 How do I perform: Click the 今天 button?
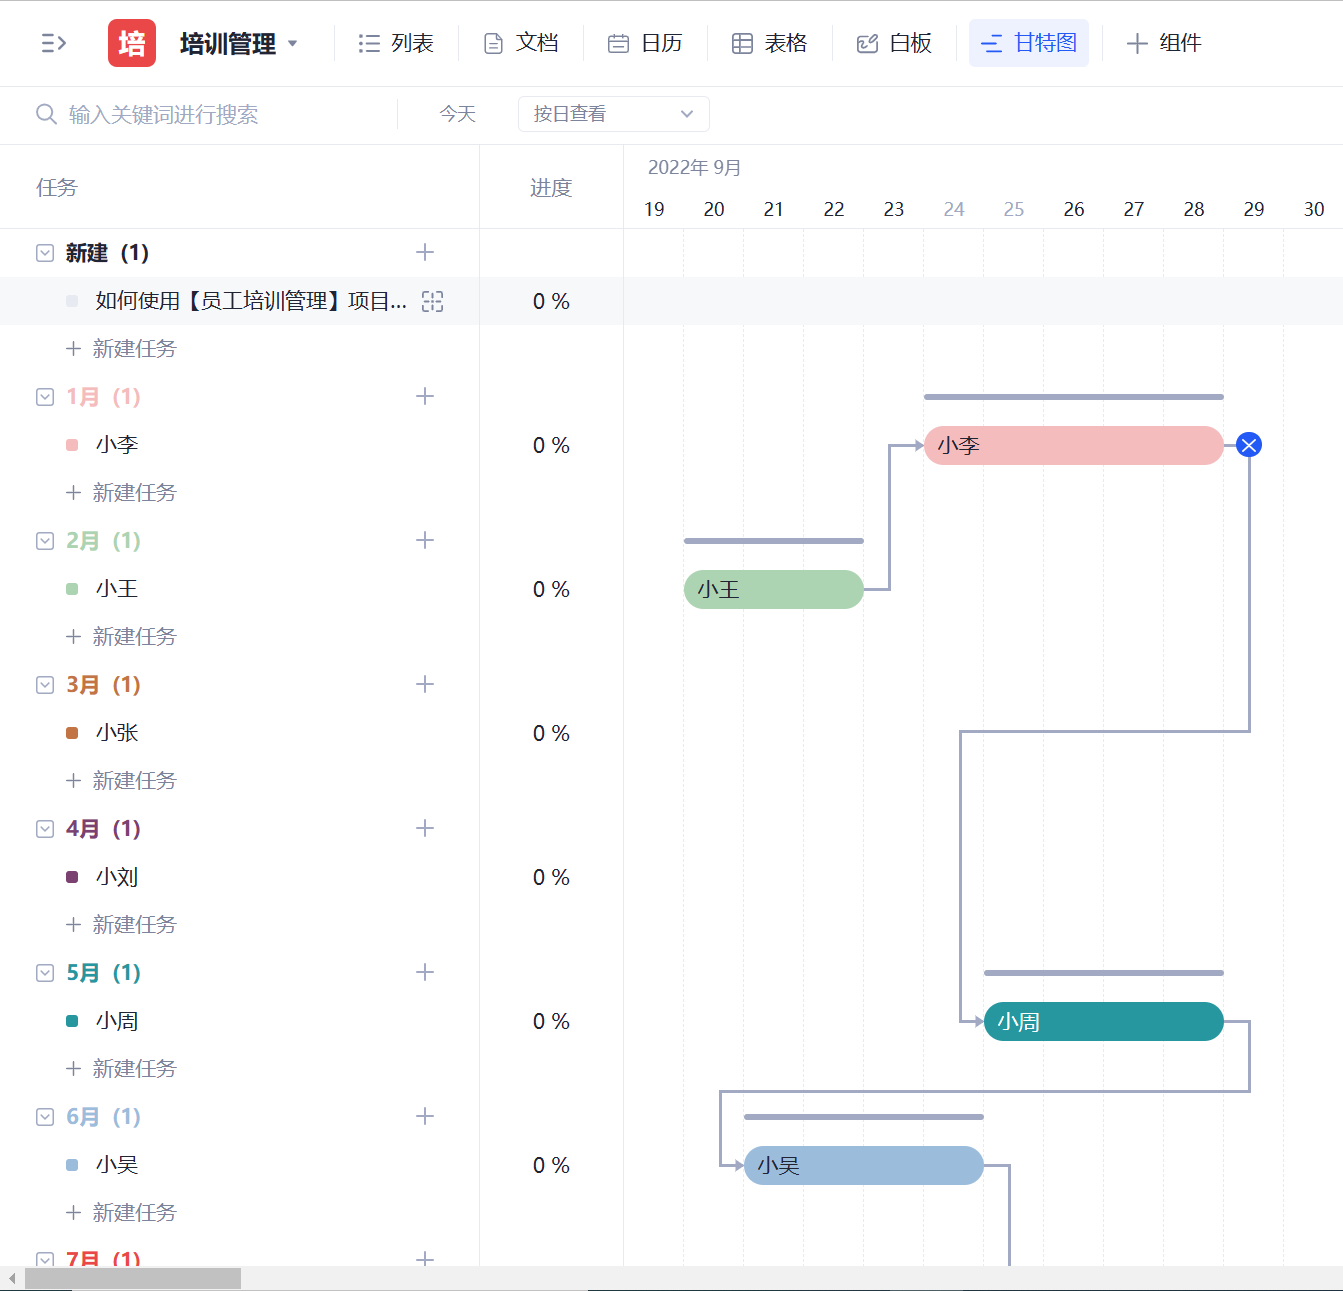457,114
